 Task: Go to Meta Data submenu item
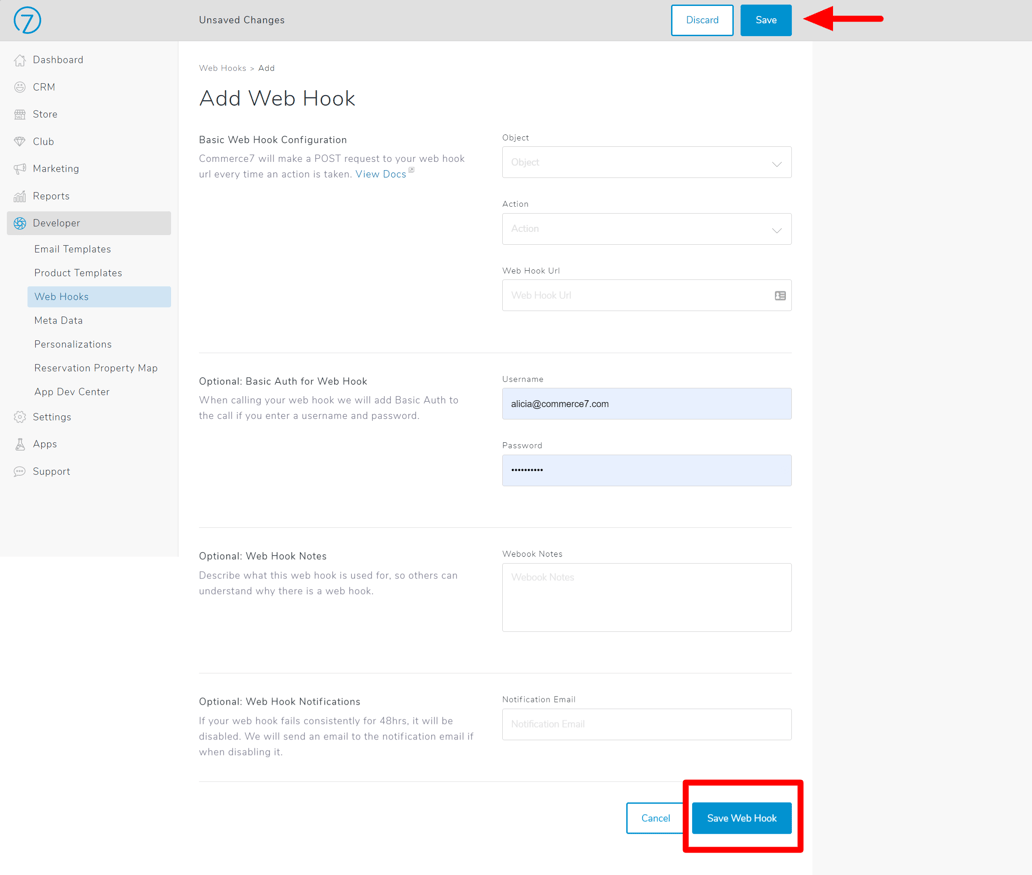click(x=58, y=321)
